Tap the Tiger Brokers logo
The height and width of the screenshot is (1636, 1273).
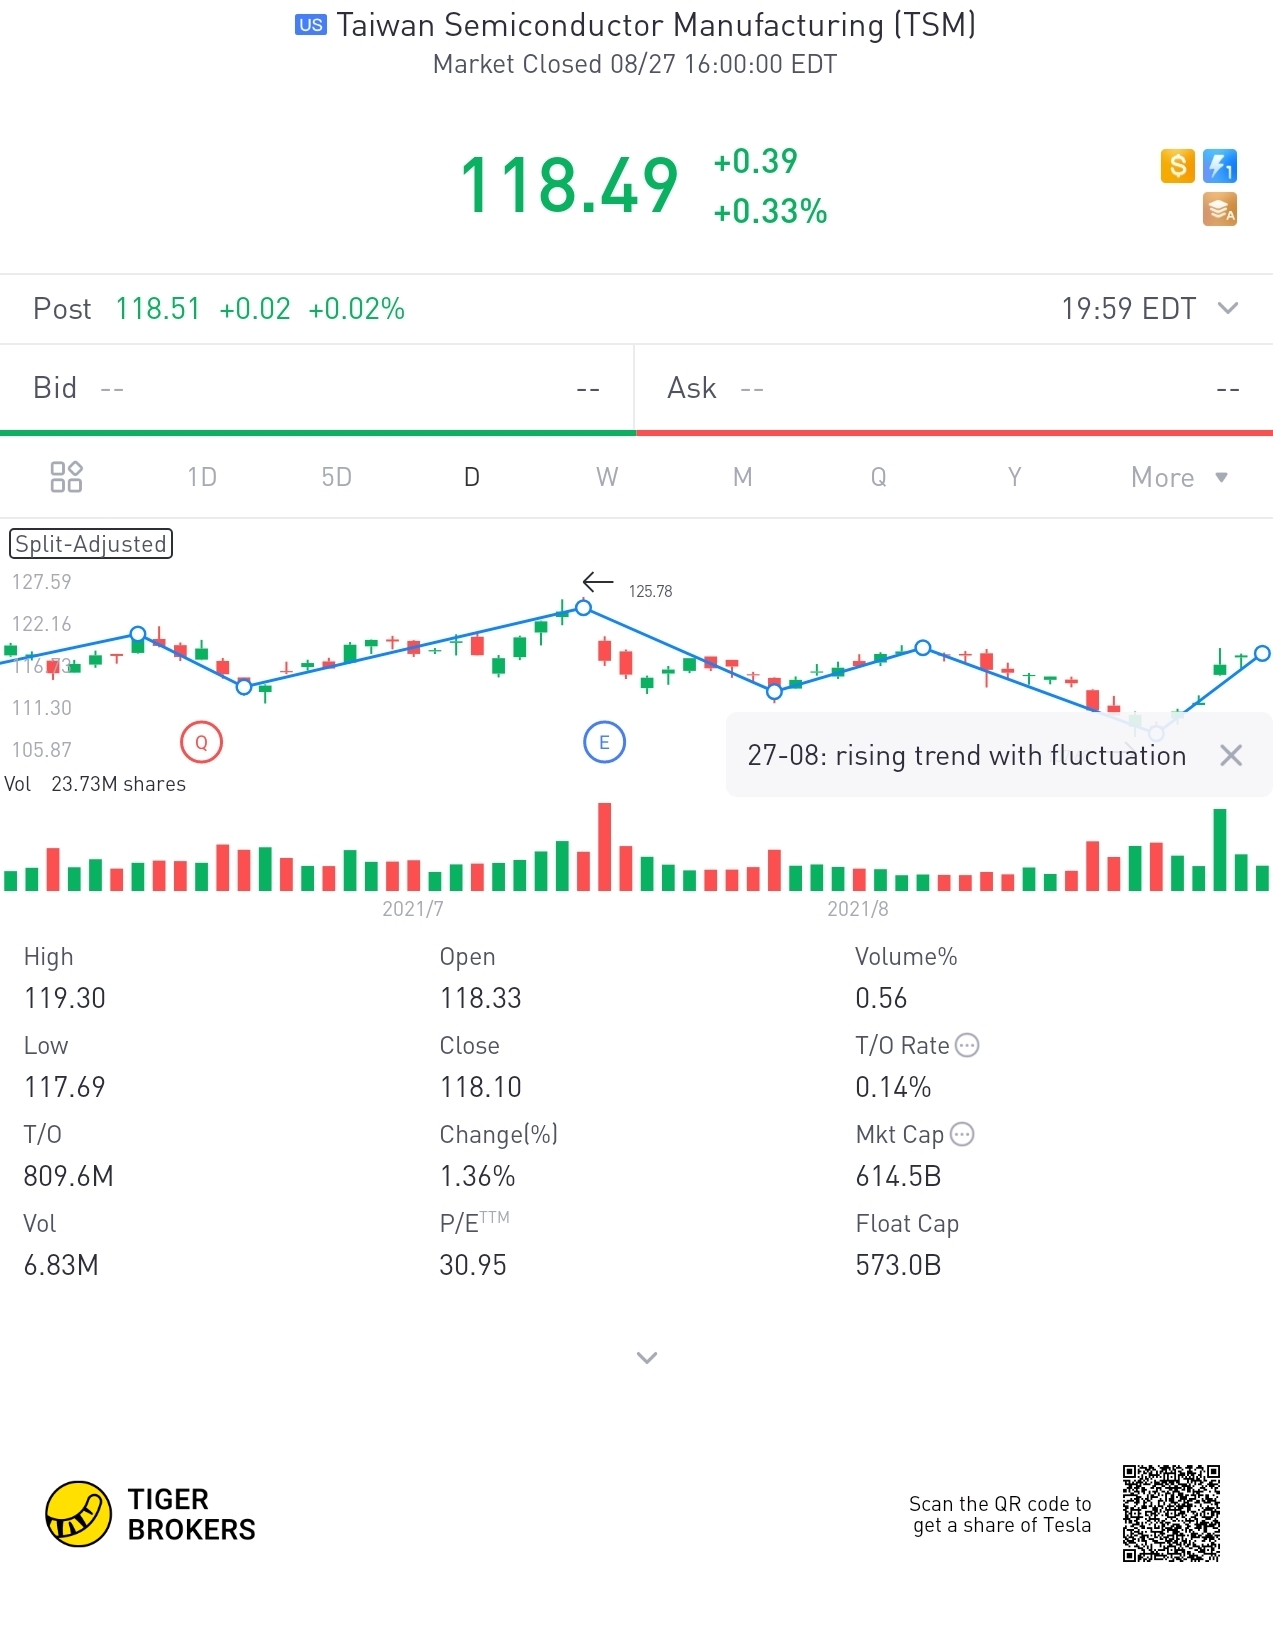click(151, 1514)
